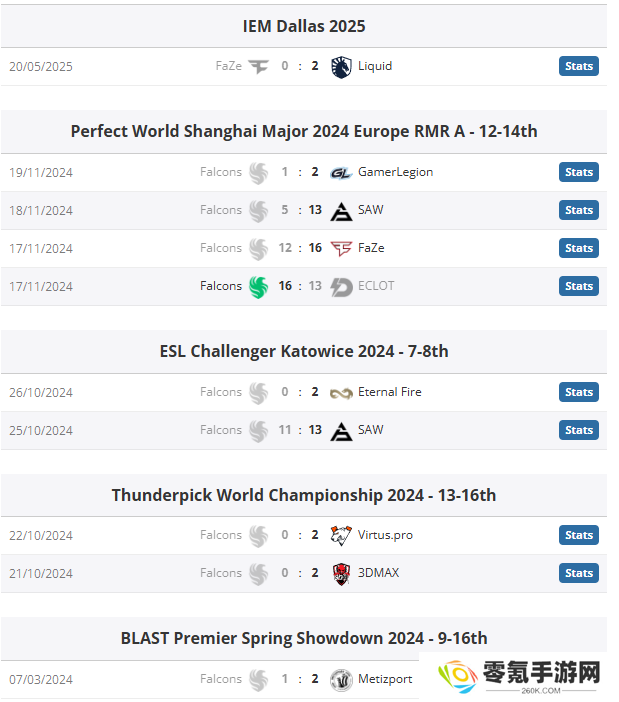The height and width of the screenshot is (702, 619).
Task: Open the IEM Dallas 2025 event heading
Action: click(304, 26)
